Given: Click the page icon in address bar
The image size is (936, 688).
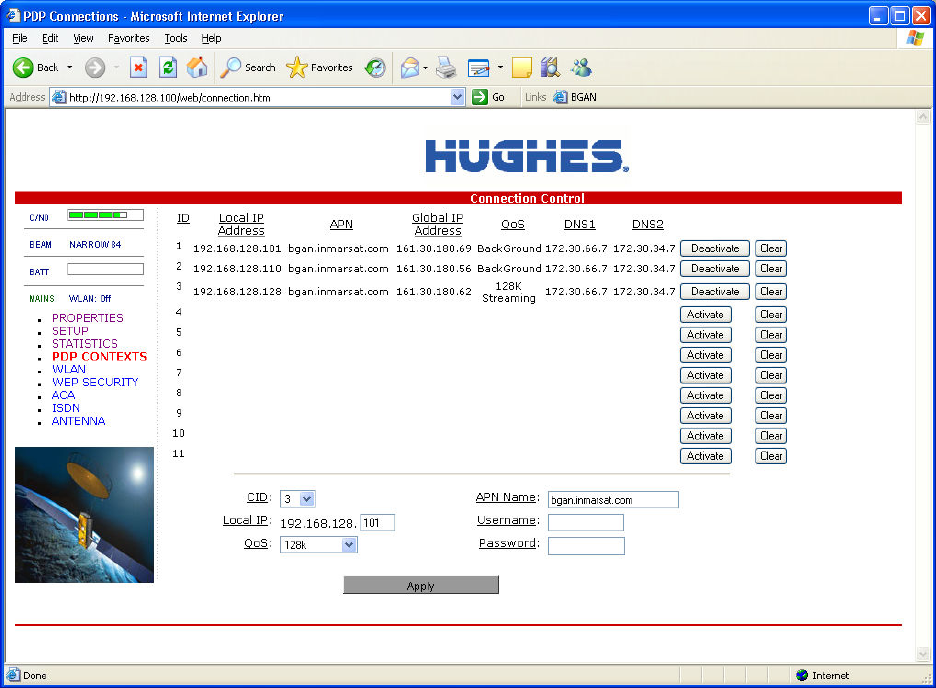Looking at the screenshot, I should 58,97.
